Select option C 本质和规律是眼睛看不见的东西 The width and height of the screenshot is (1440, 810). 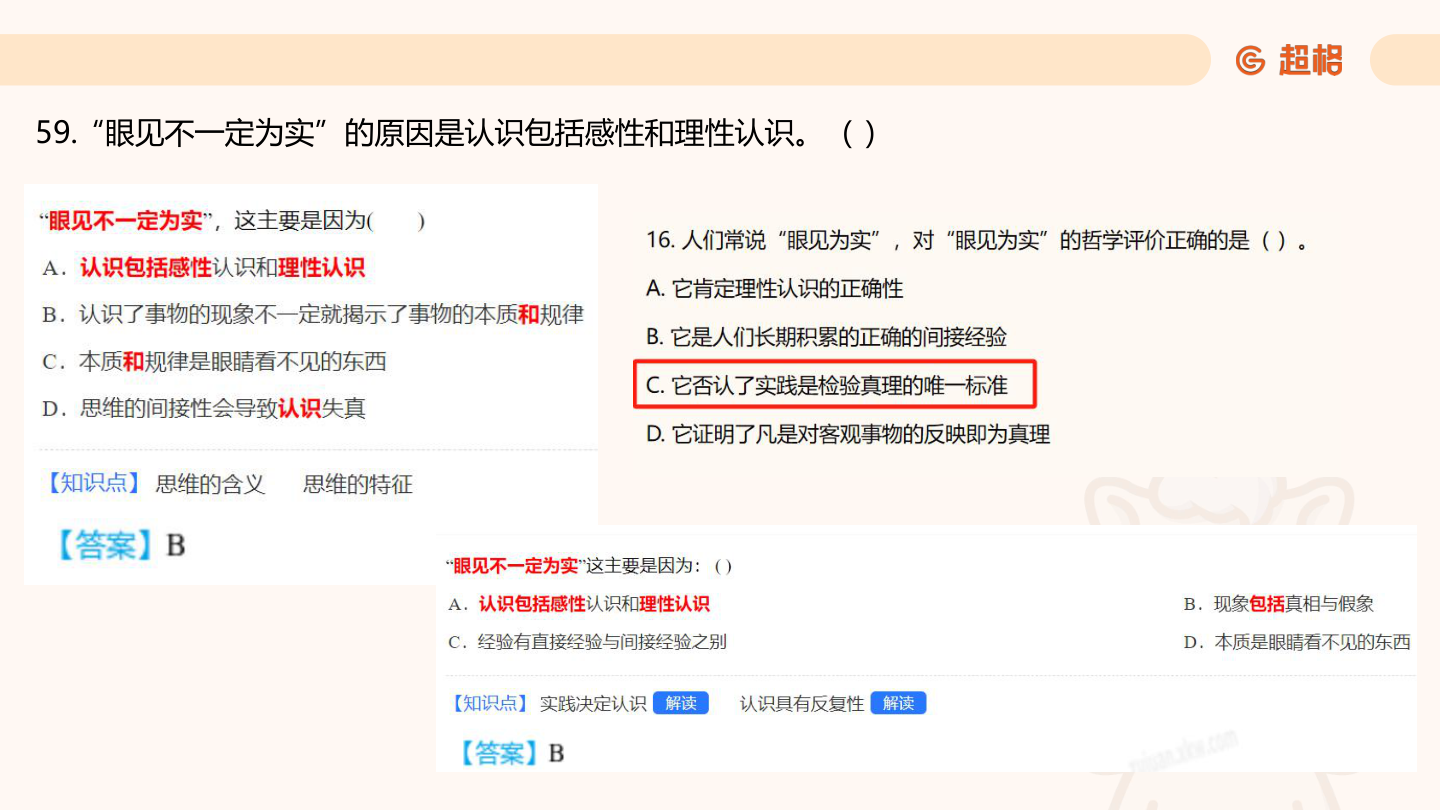[x=230, y=361]
